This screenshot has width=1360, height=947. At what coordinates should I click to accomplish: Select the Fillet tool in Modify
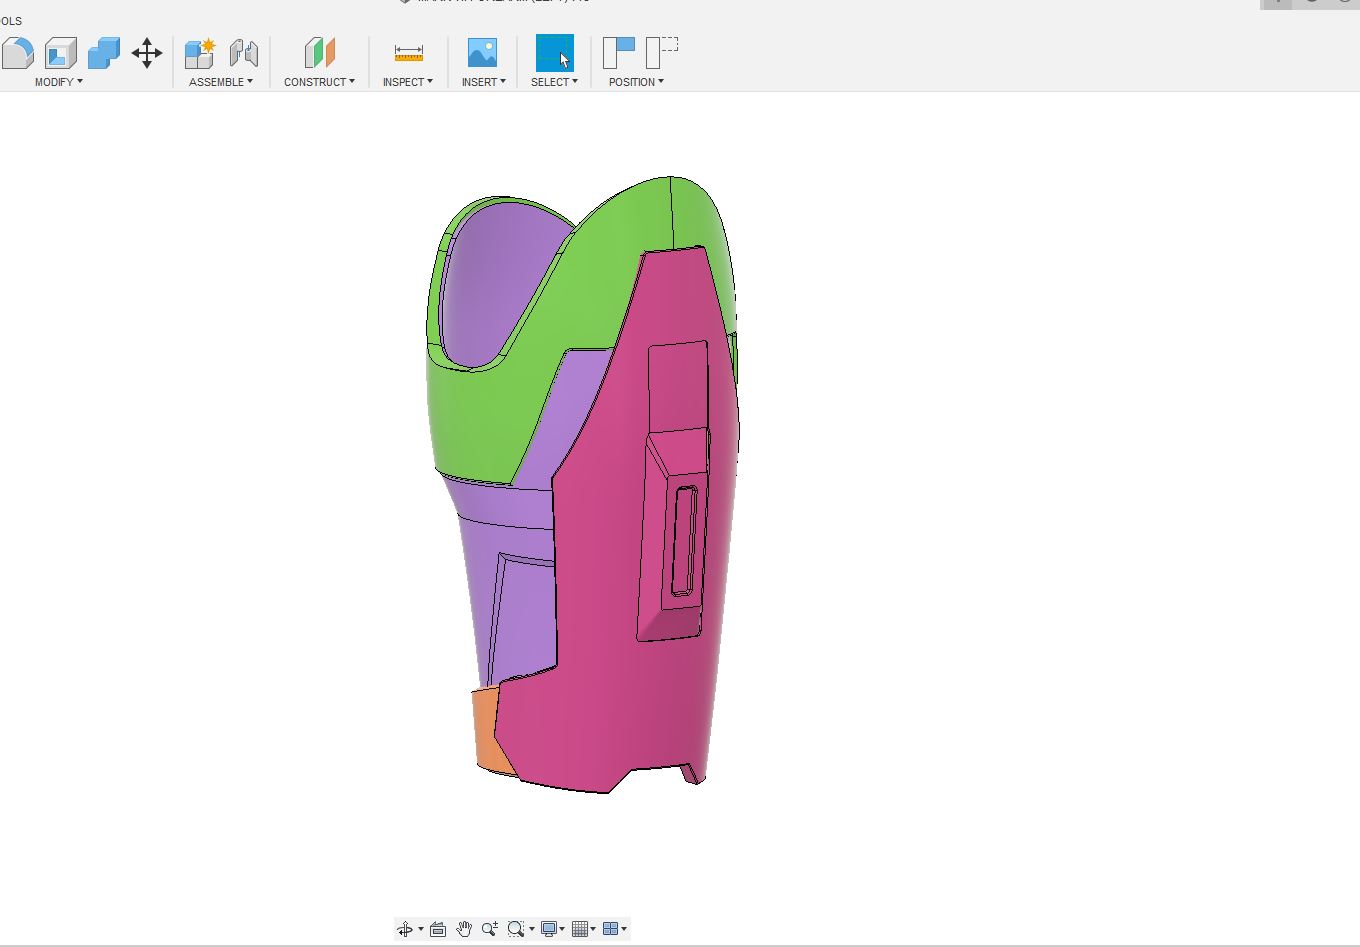[x=18, y=53]
